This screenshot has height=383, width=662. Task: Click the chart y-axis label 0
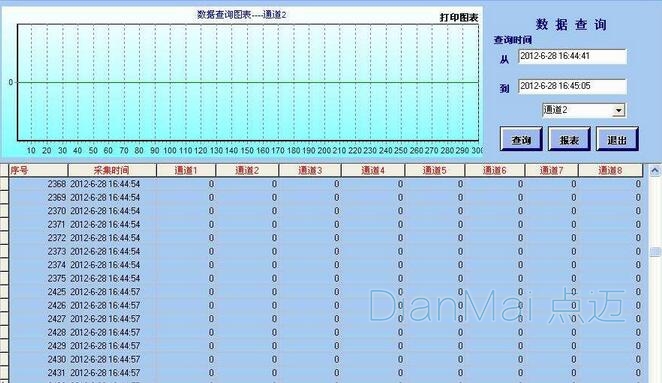click(x=11, y=82)
